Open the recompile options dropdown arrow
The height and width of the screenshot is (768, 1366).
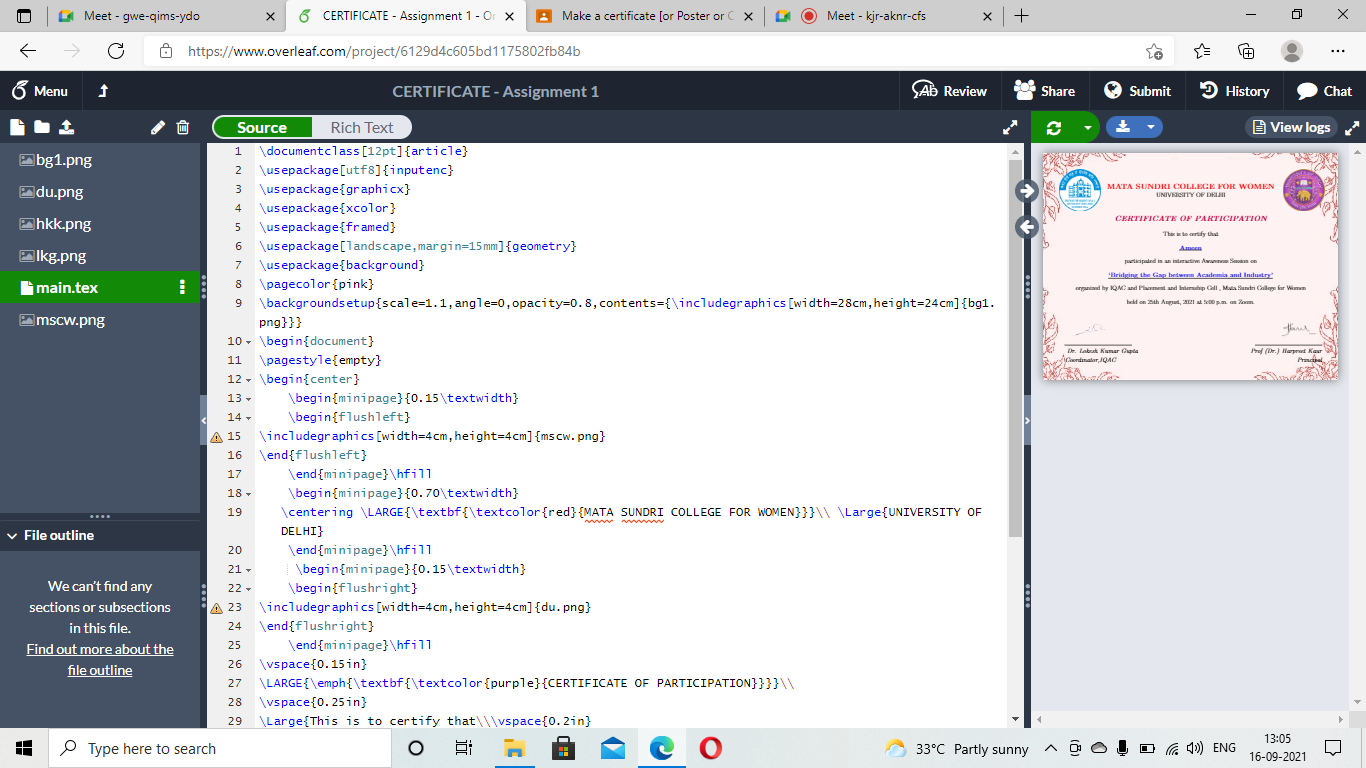pos(1087,127)
